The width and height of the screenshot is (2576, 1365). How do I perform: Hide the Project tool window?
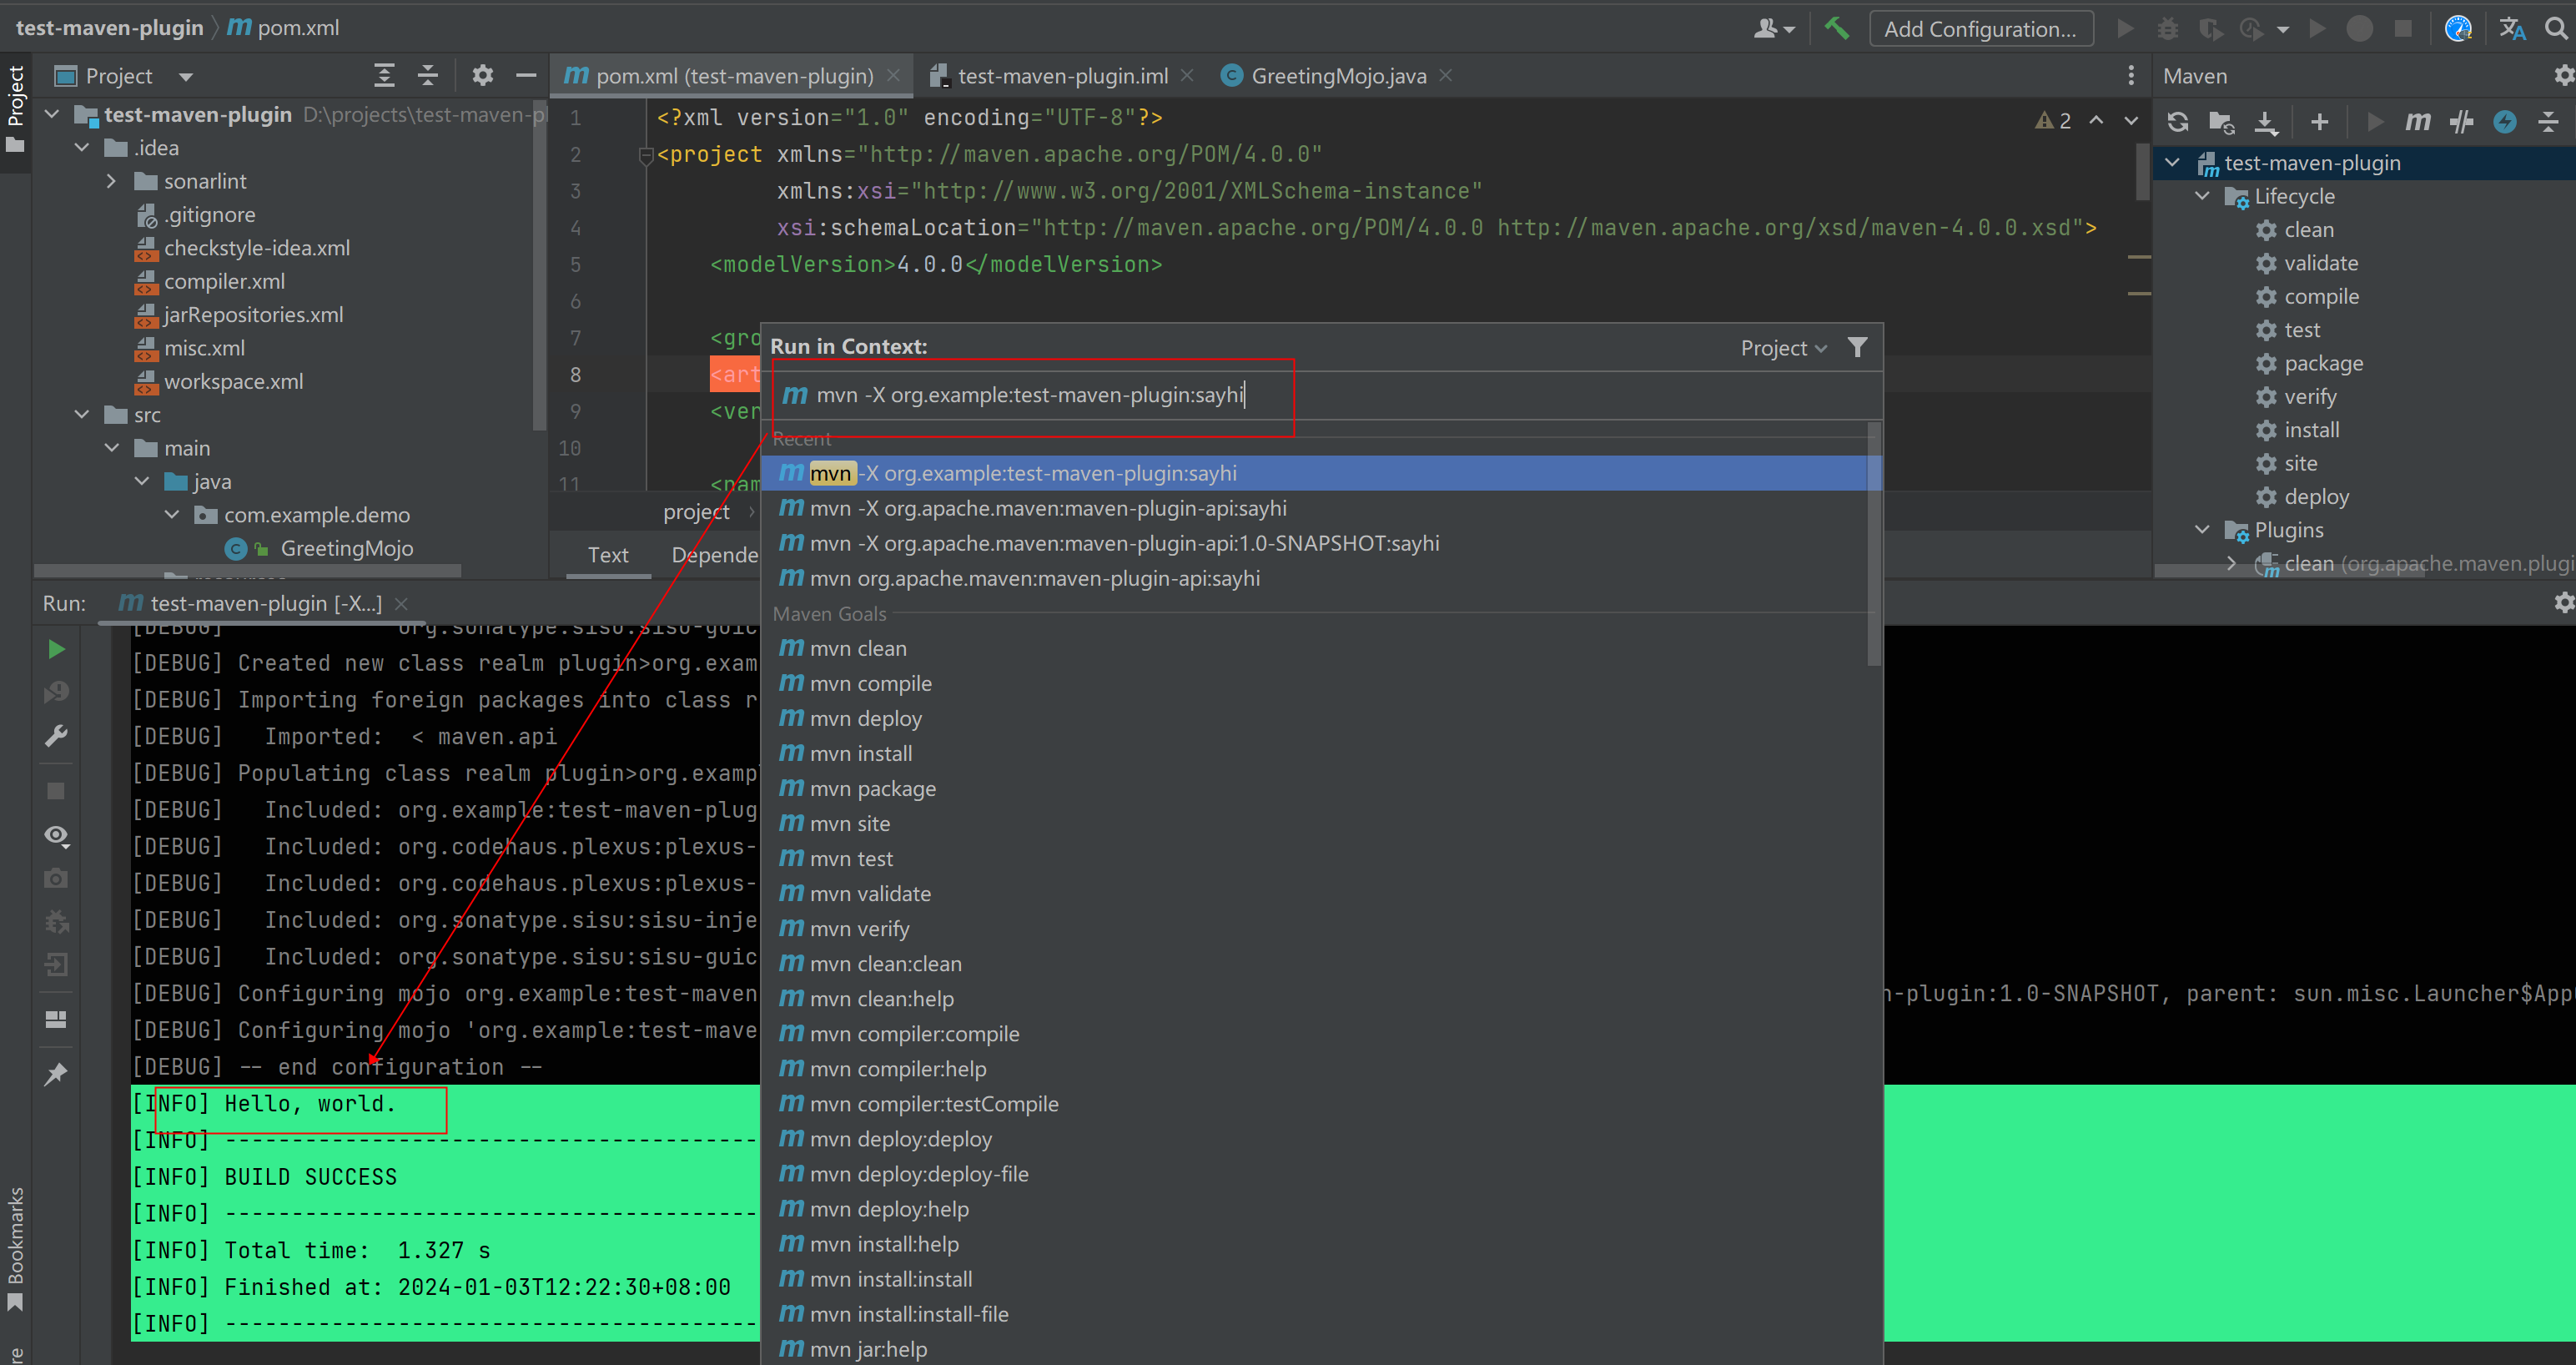tap(526, 75)
